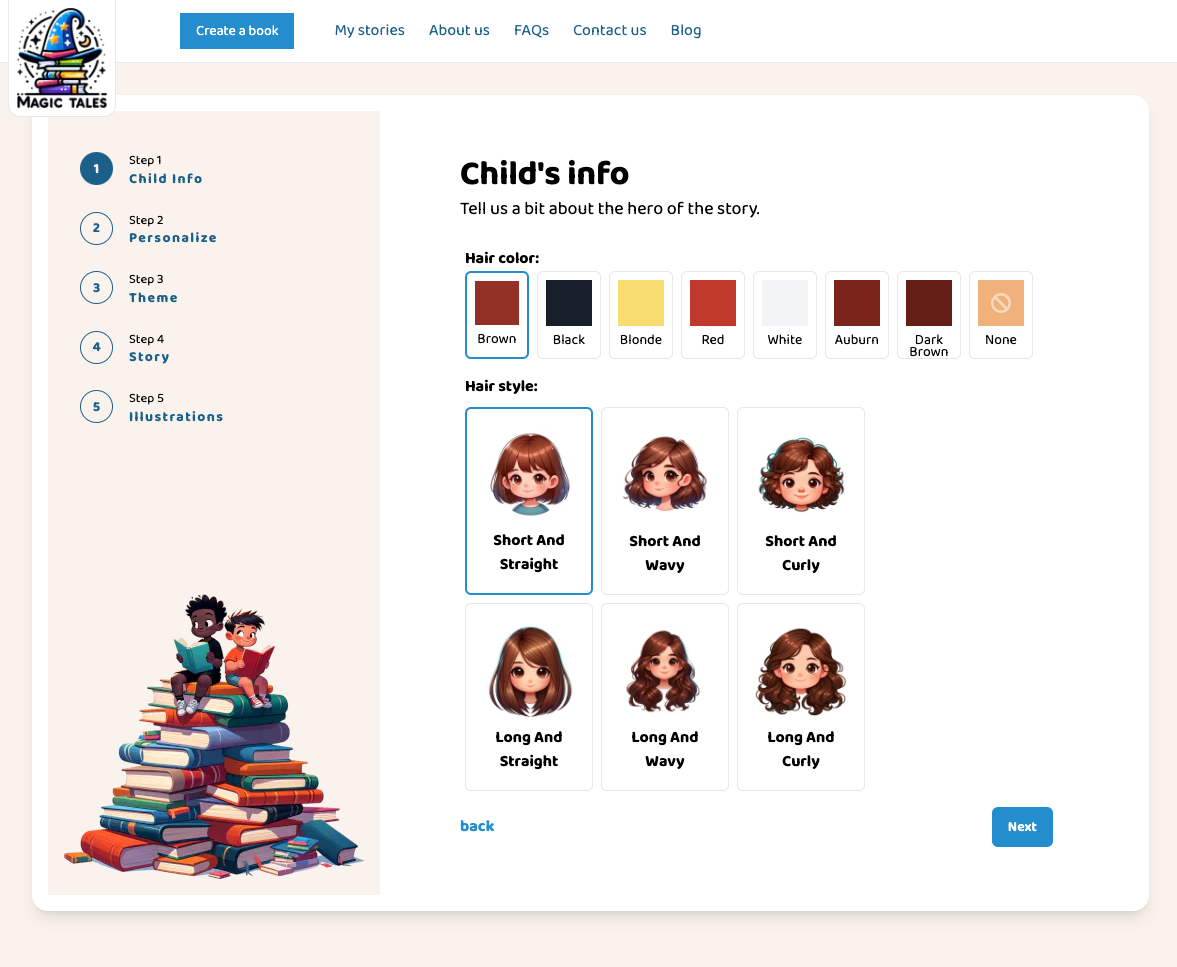1177x967 pixels.
Task: Go to Step 1 Child Info circle
Action: coord(96,169)
